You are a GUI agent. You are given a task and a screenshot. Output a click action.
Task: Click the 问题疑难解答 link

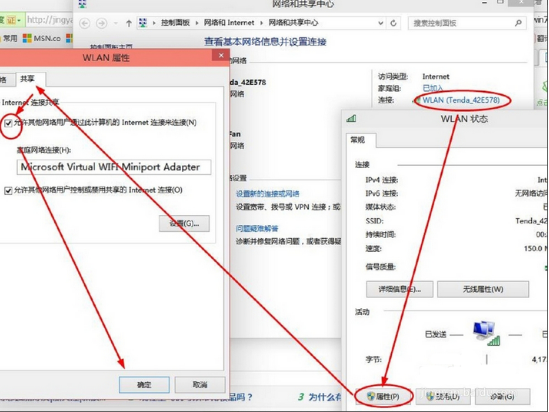[257, 229]
